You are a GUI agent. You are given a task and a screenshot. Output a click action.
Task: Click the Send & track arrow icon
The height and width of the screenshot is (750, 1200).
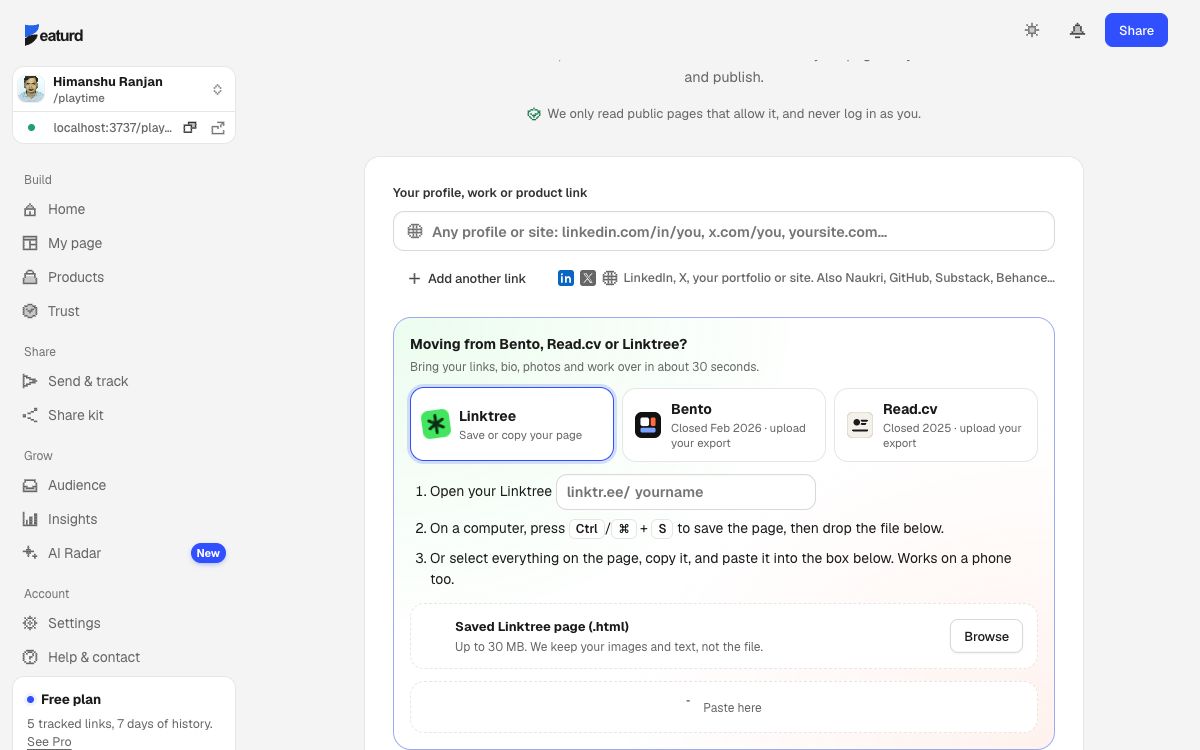(x=30, y=381)
